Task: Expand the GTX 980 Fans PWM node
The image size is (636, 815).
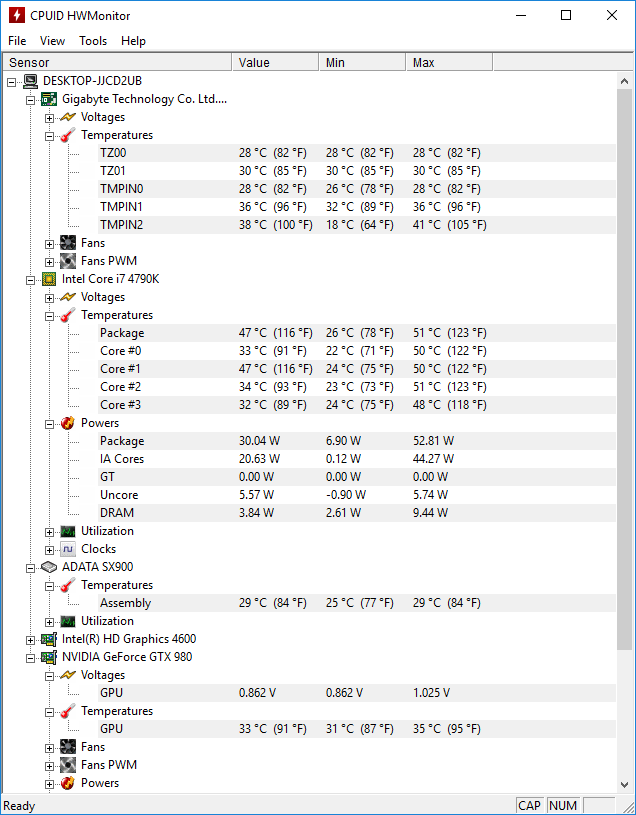Action: pyautogui.click(x=49, y=766)
